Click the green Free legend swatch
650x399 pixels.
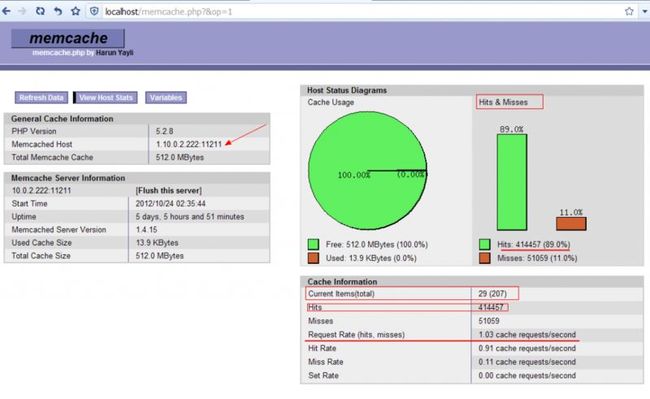pyautogui.click(x=313, y=244)
